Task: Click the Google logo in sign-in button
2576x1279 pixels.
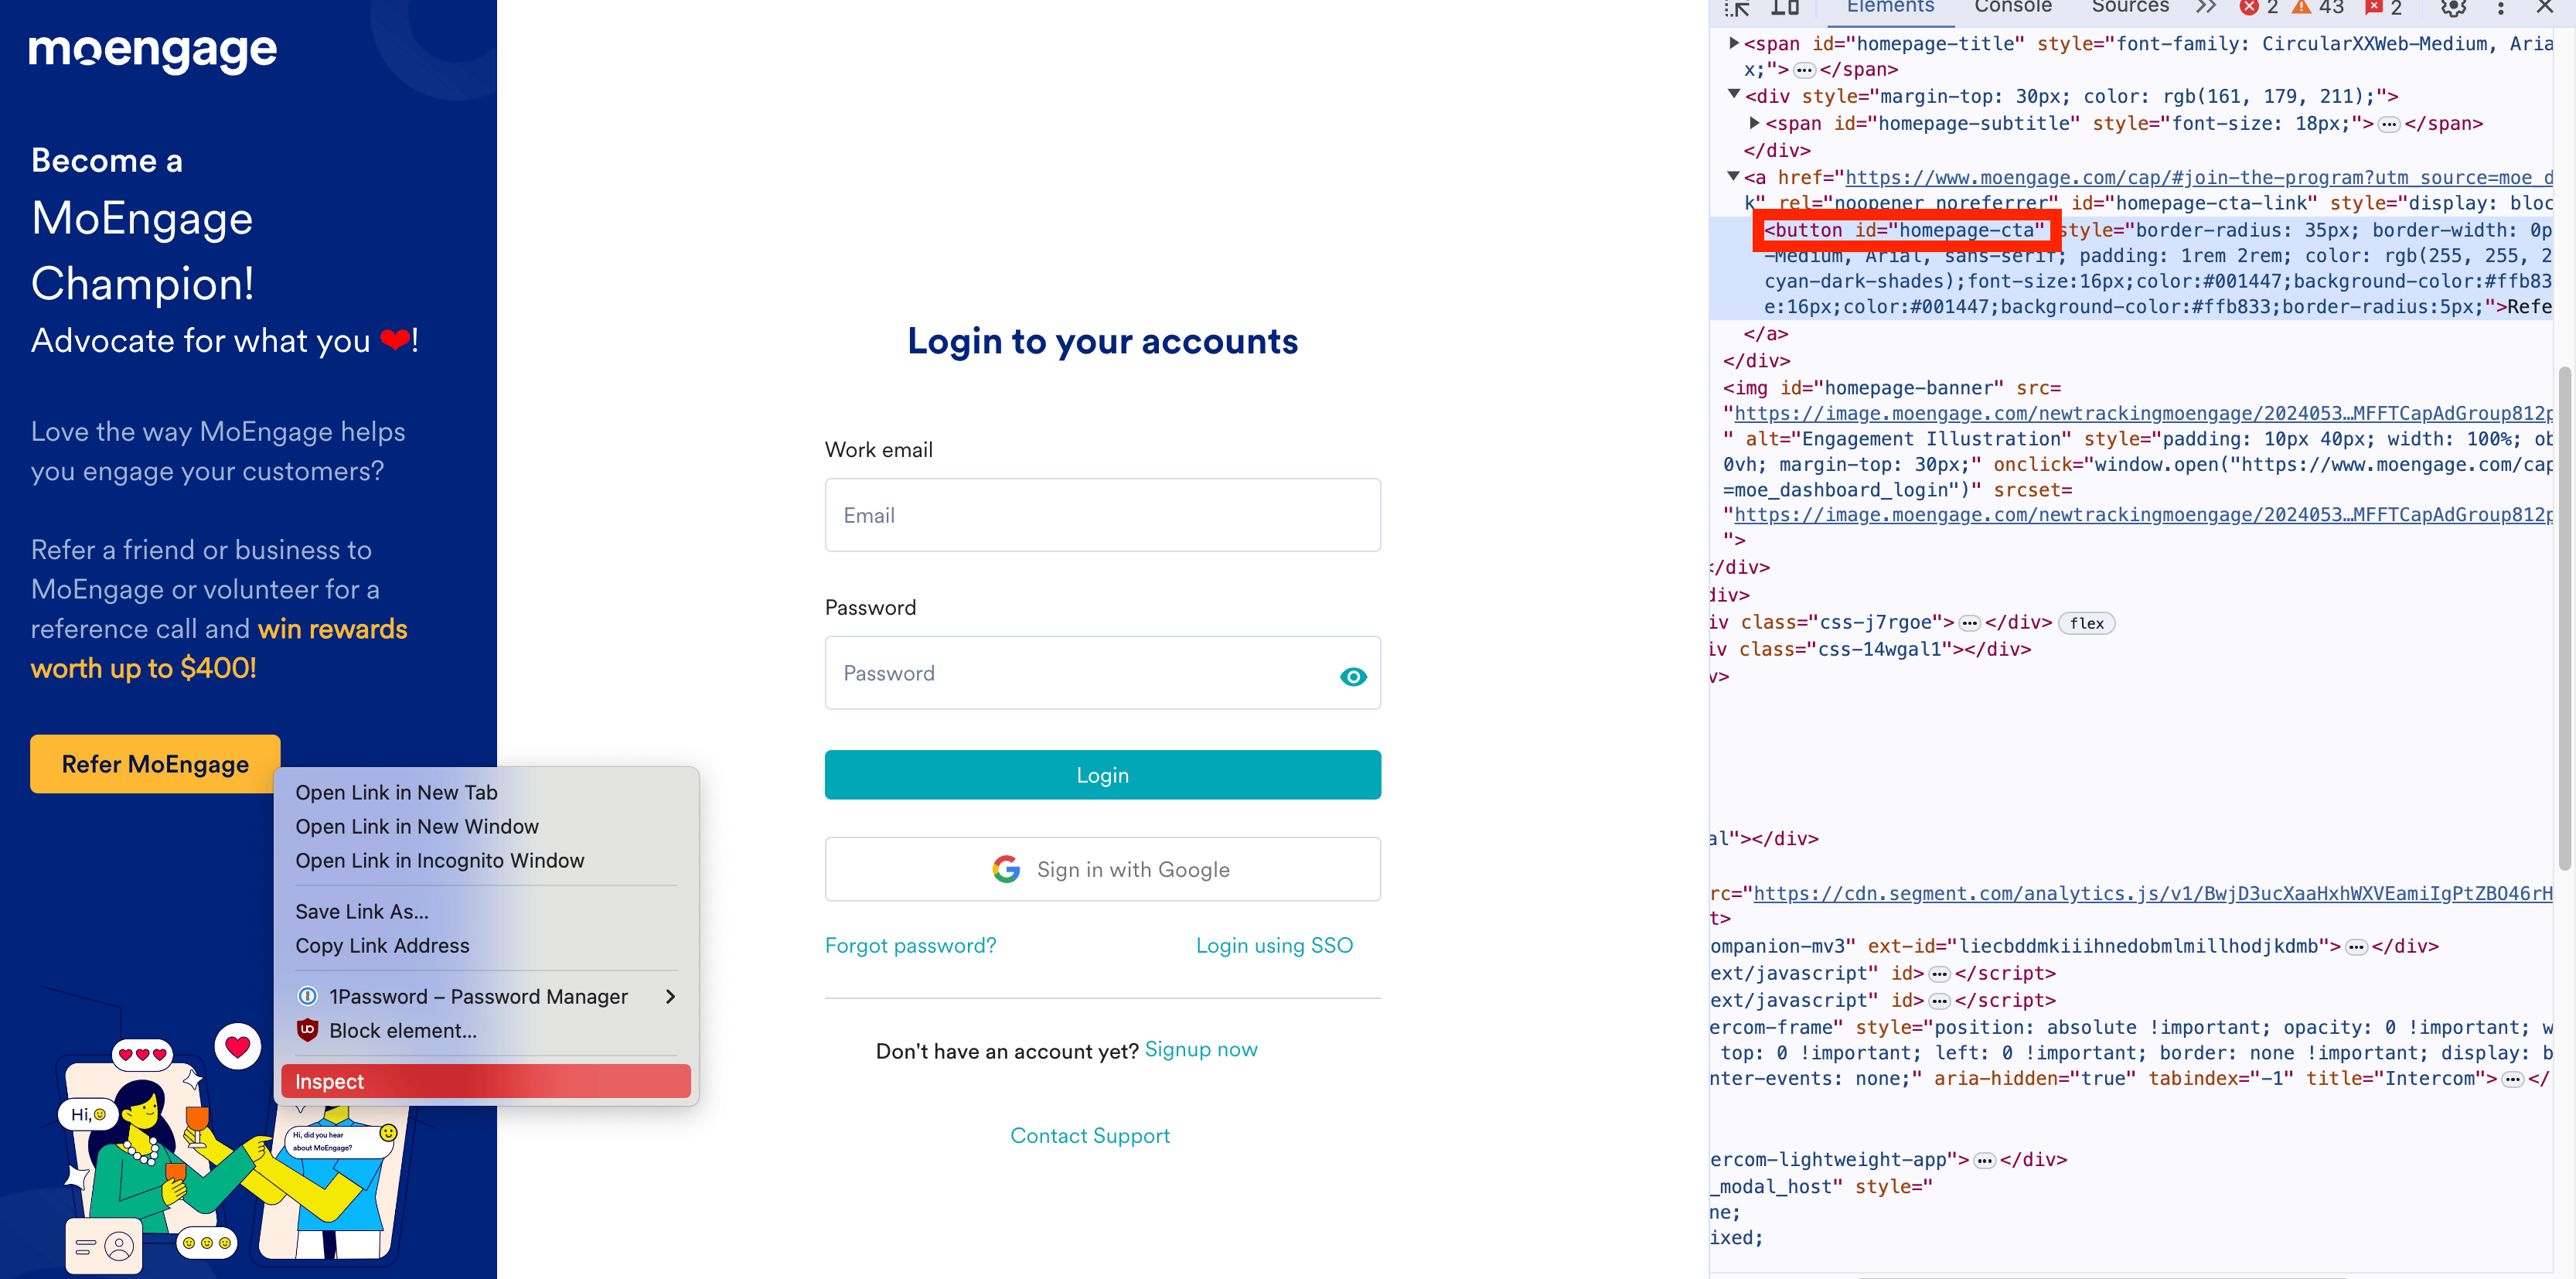Action: [1006, 869]
